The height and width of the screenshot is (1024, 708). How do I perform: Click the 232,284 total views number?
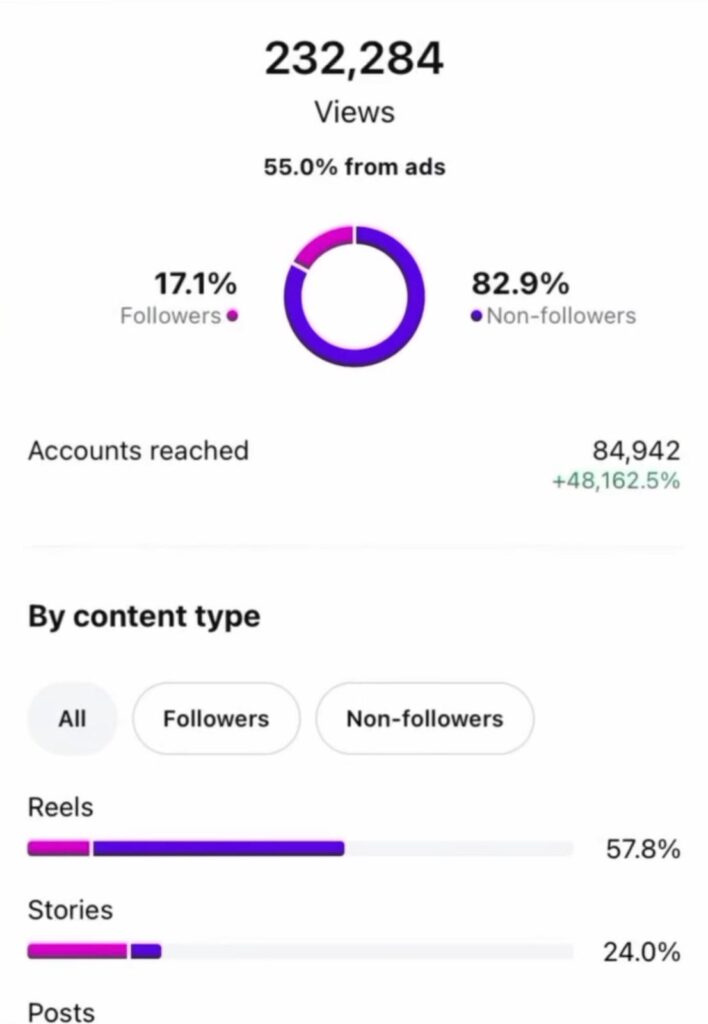354,59
